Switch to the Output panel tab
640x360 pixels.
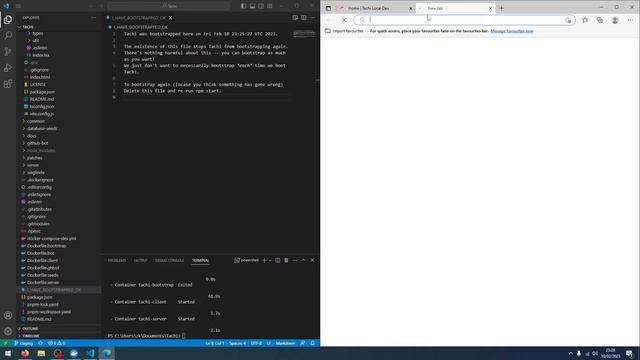click(141, 260)
